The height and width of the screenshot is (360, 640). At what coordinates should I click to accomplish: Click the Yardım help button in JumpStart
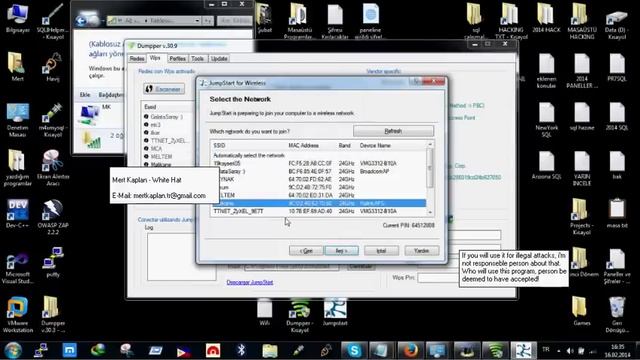[x=422, y=251]
